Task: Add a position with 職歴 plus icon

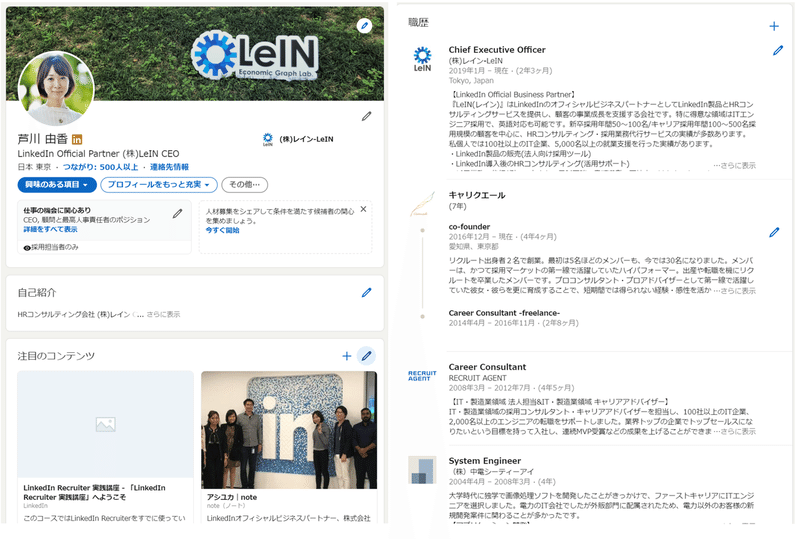Action: click(x=774, y=26)
